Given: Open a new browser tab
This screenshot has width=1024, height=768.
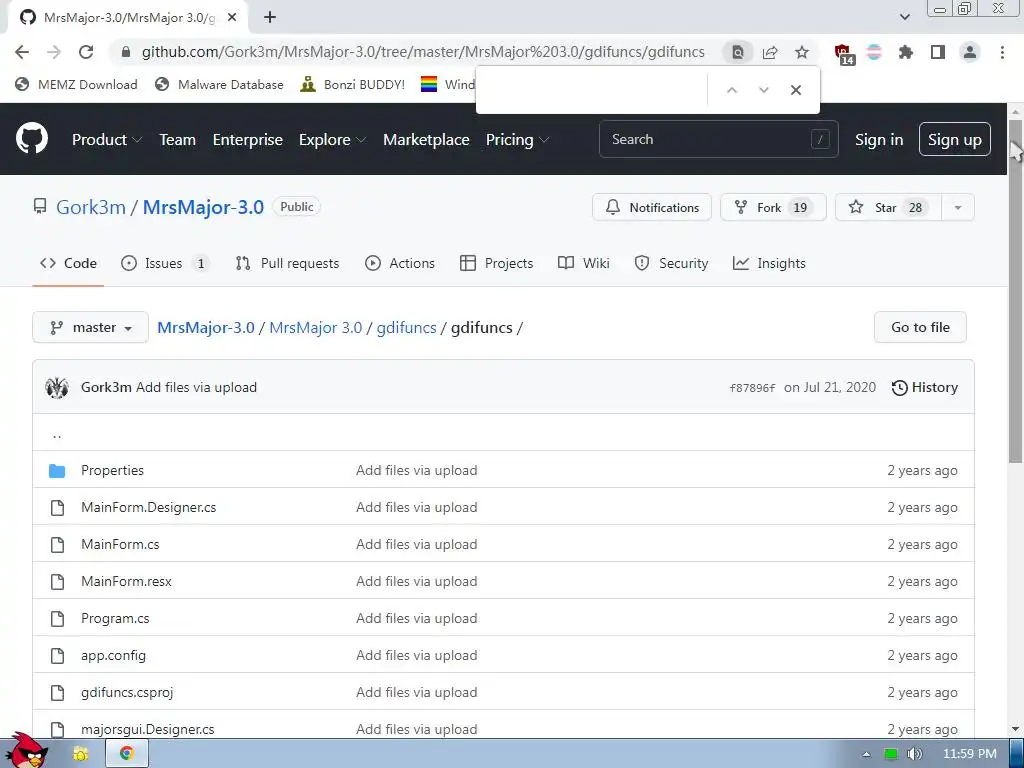Looking at the screenshot, I should click(270, 18).
